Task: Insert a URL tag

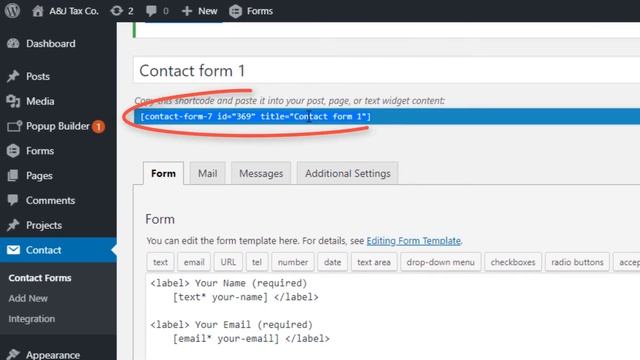Action: tap(228, 262)
